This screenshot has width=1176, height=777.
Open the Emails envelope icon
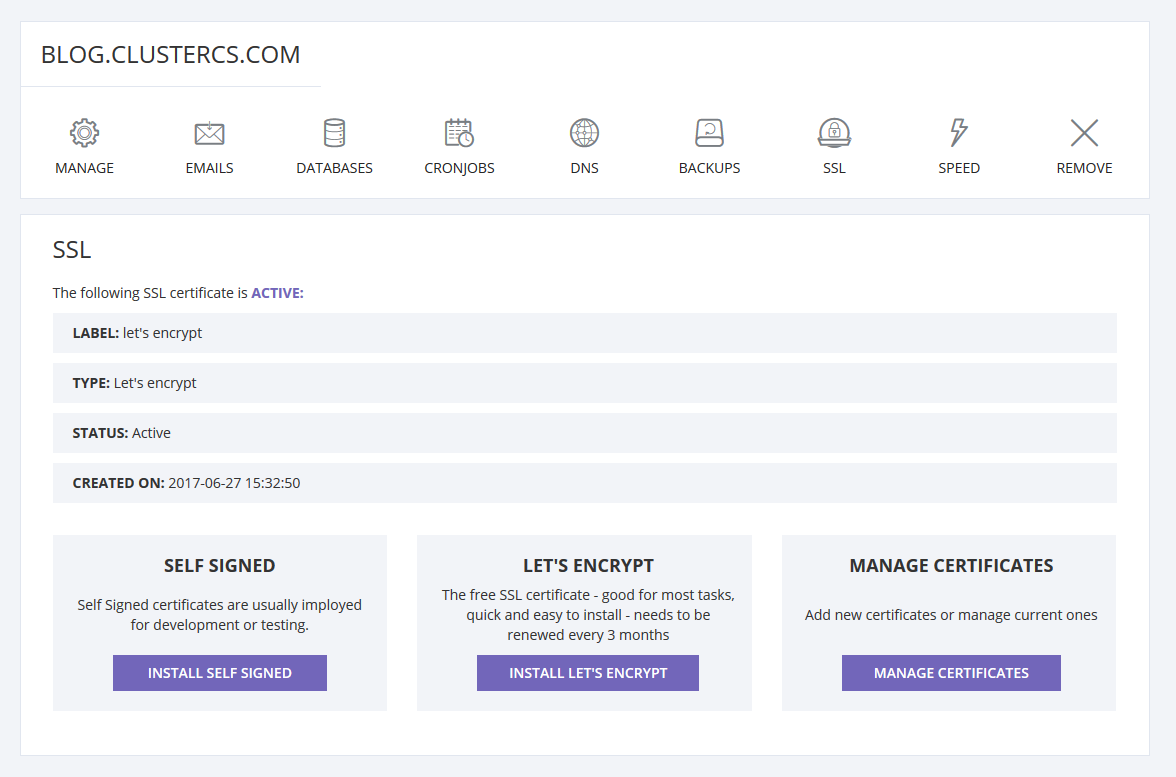pos(209,133)
